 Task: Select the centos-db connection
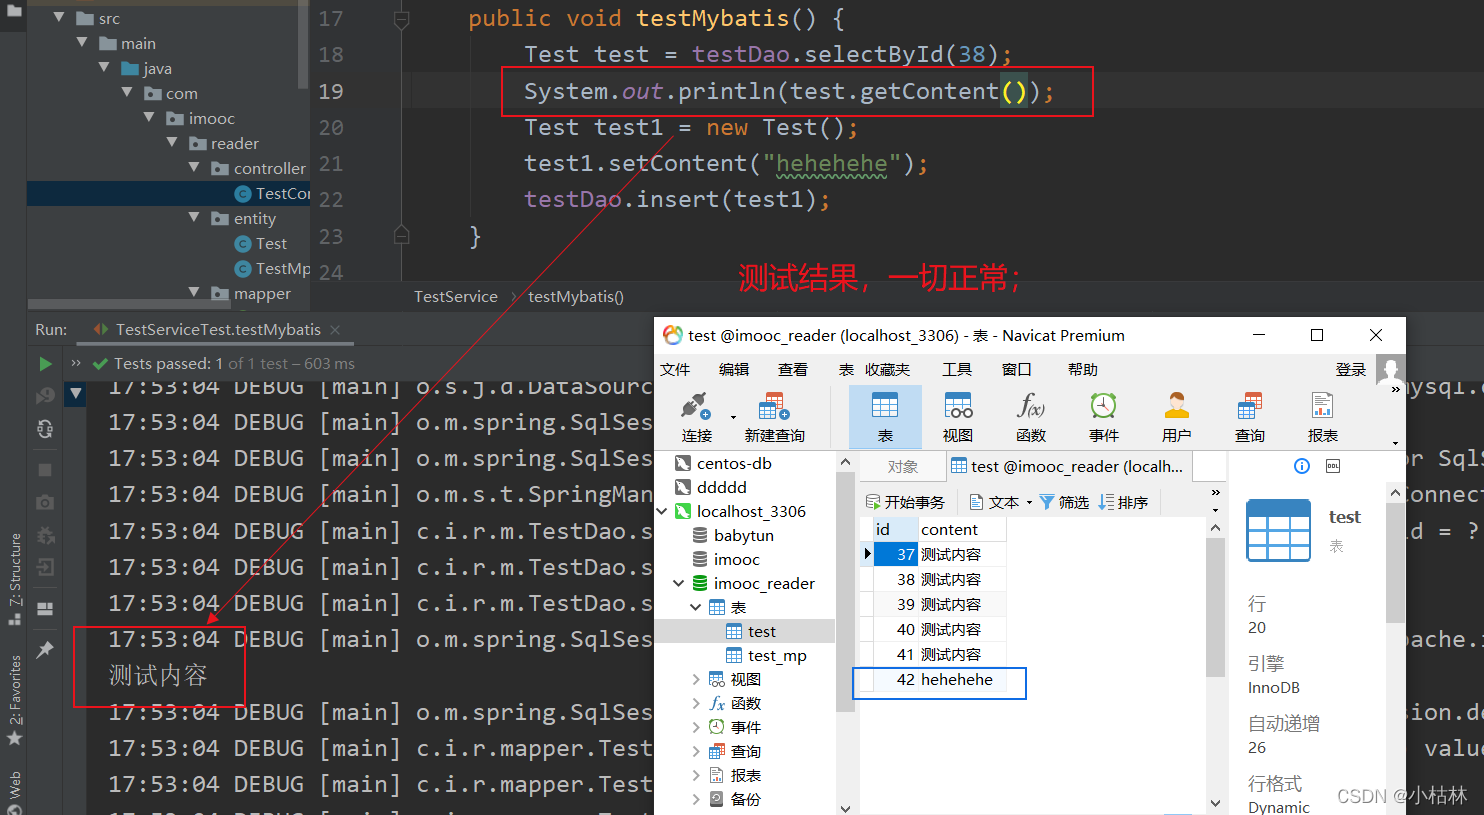pyautogui.click(x=734, y=463)
